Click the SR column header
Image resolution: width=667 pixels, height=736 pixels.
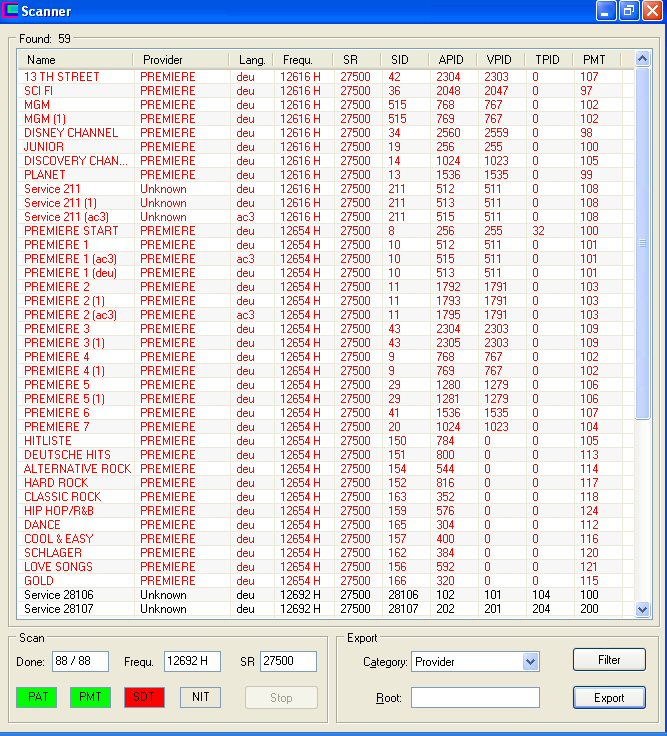tap(357, 60)
